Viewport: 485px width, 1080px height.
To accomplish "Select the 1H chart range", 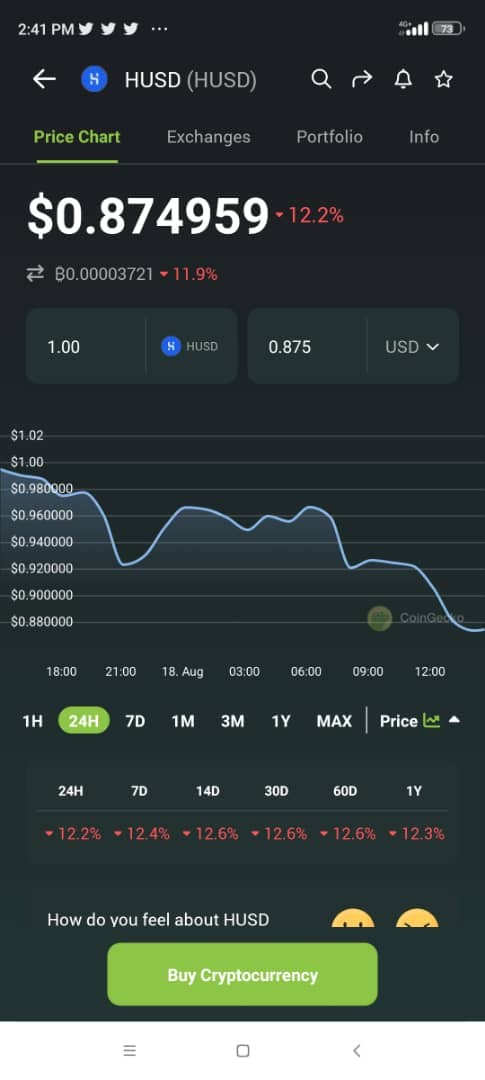I will click(x=32, y=721).
